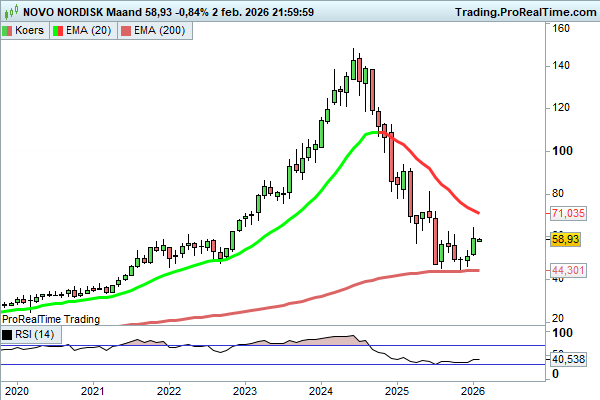Click the 120 price axis label
The height and width of the screenshot is (400, 600).
pyautogui.click(x=561, y=108)
